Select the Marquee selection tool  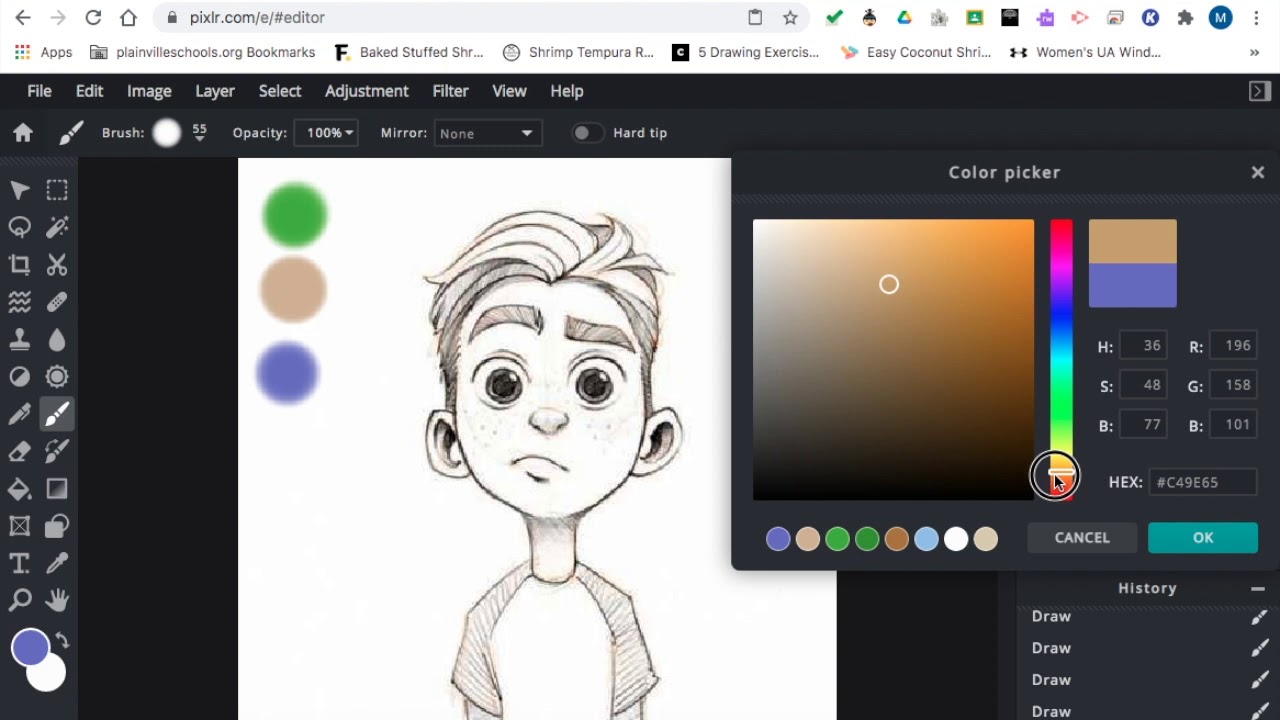(57, 190)
